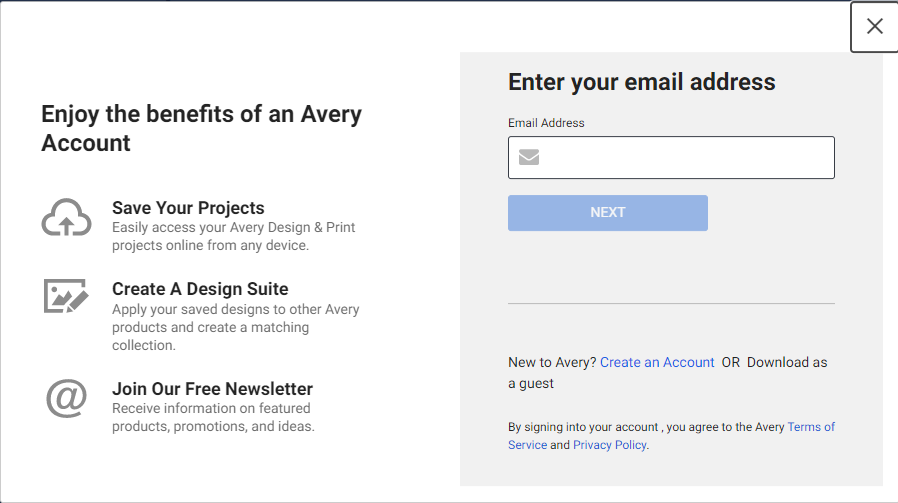Click the design suite description text
The height and width of the screenshot is (503, 898).
(x=235, y=327)
